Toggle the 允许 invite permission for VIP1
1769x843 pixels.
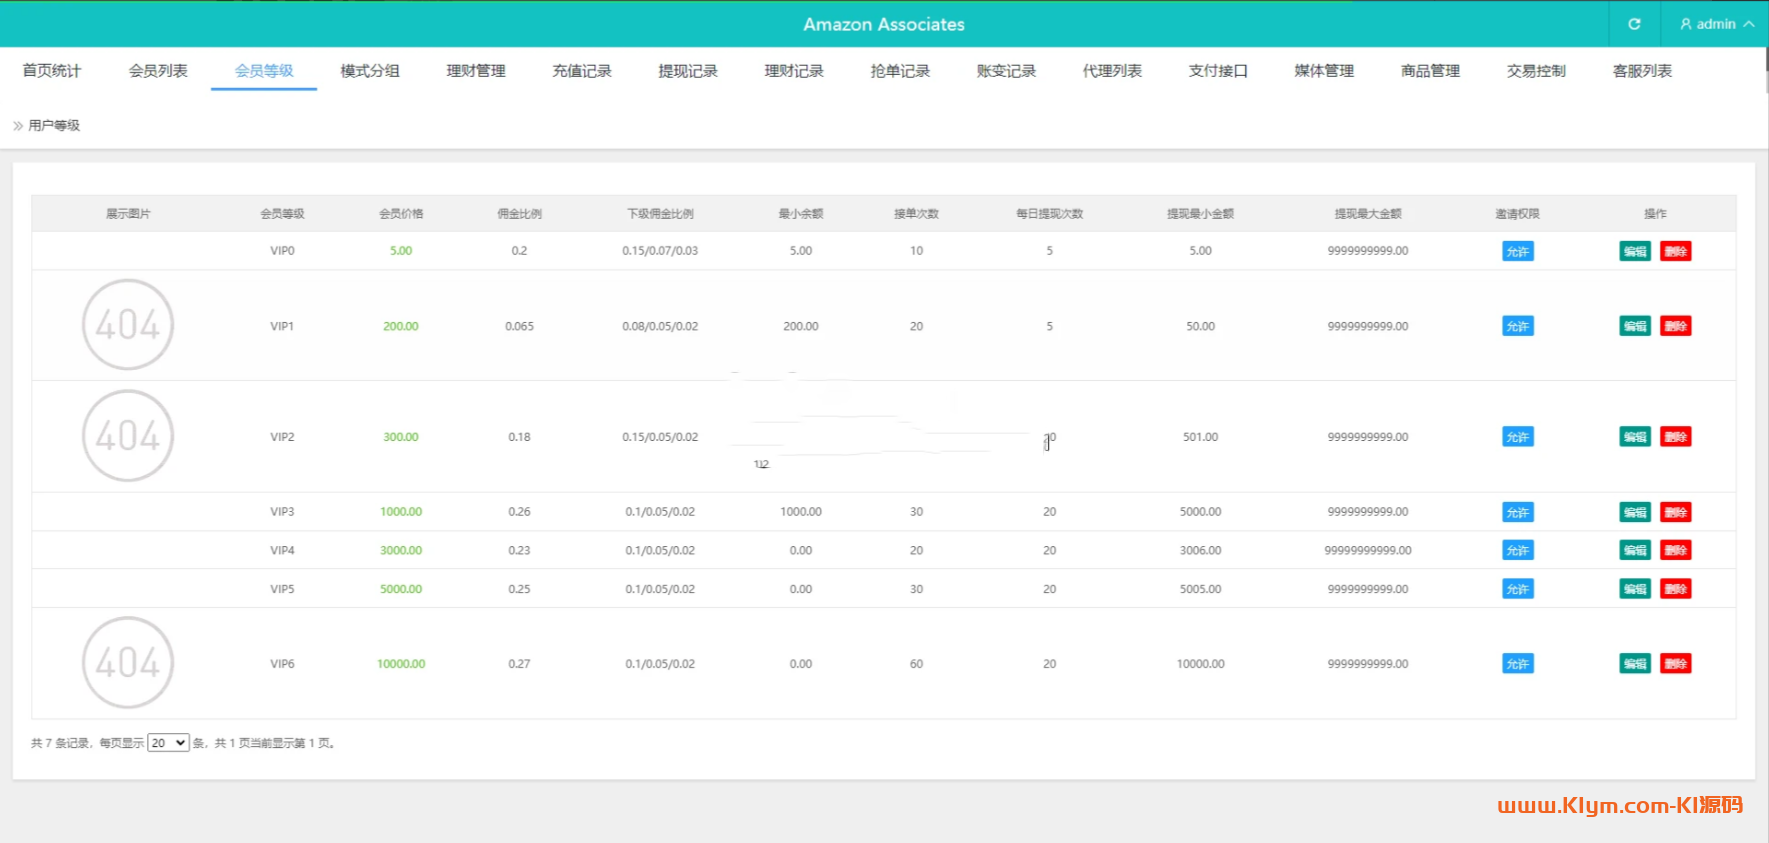tap(1517, 327)
